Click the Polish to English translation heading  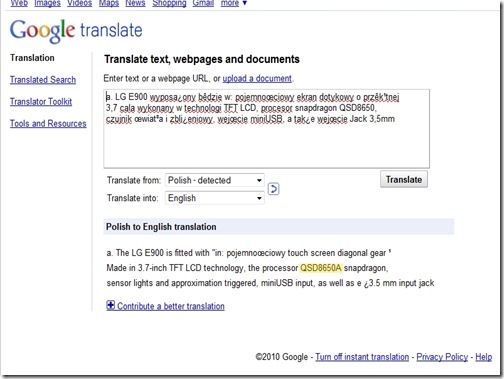click(x=161, y=227)
